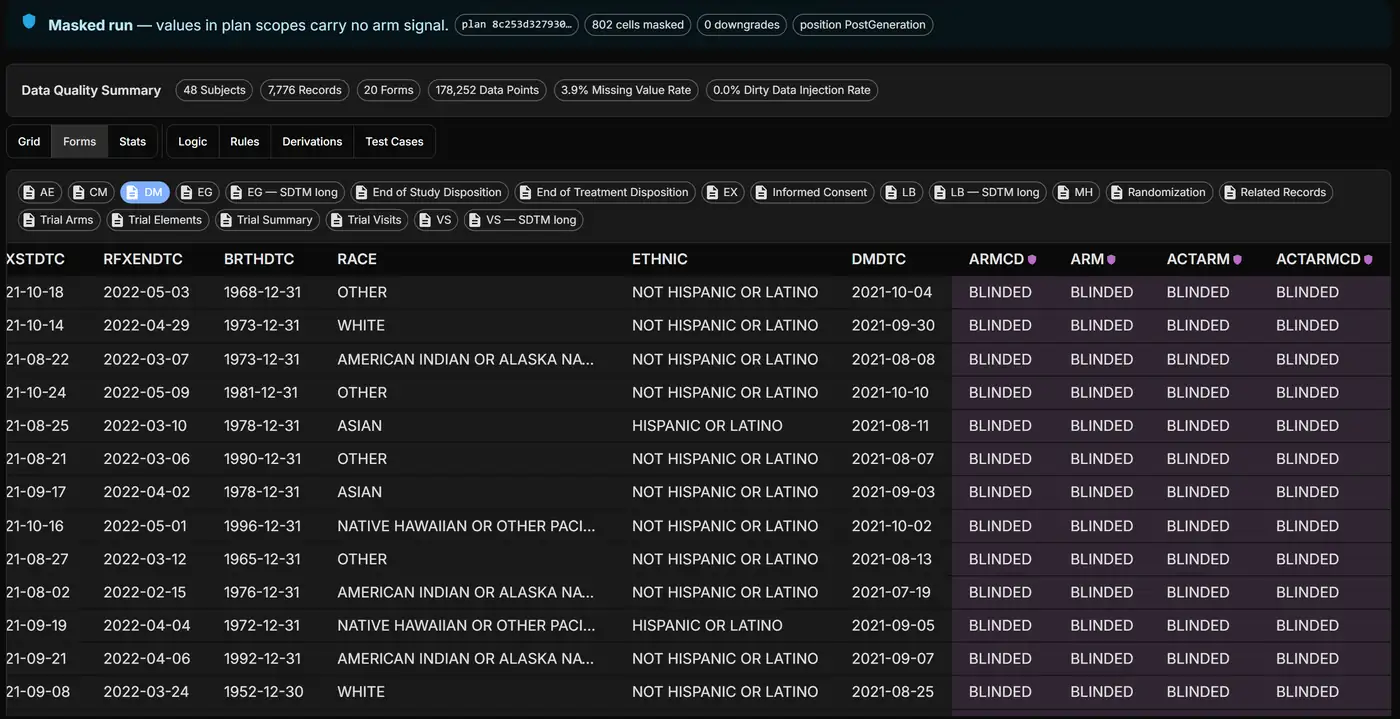Image resolution: width=1400 pixels, height=719 pixels.
Task: Click the ACTARMCD column header text
Action: (x=1318, y=259)
